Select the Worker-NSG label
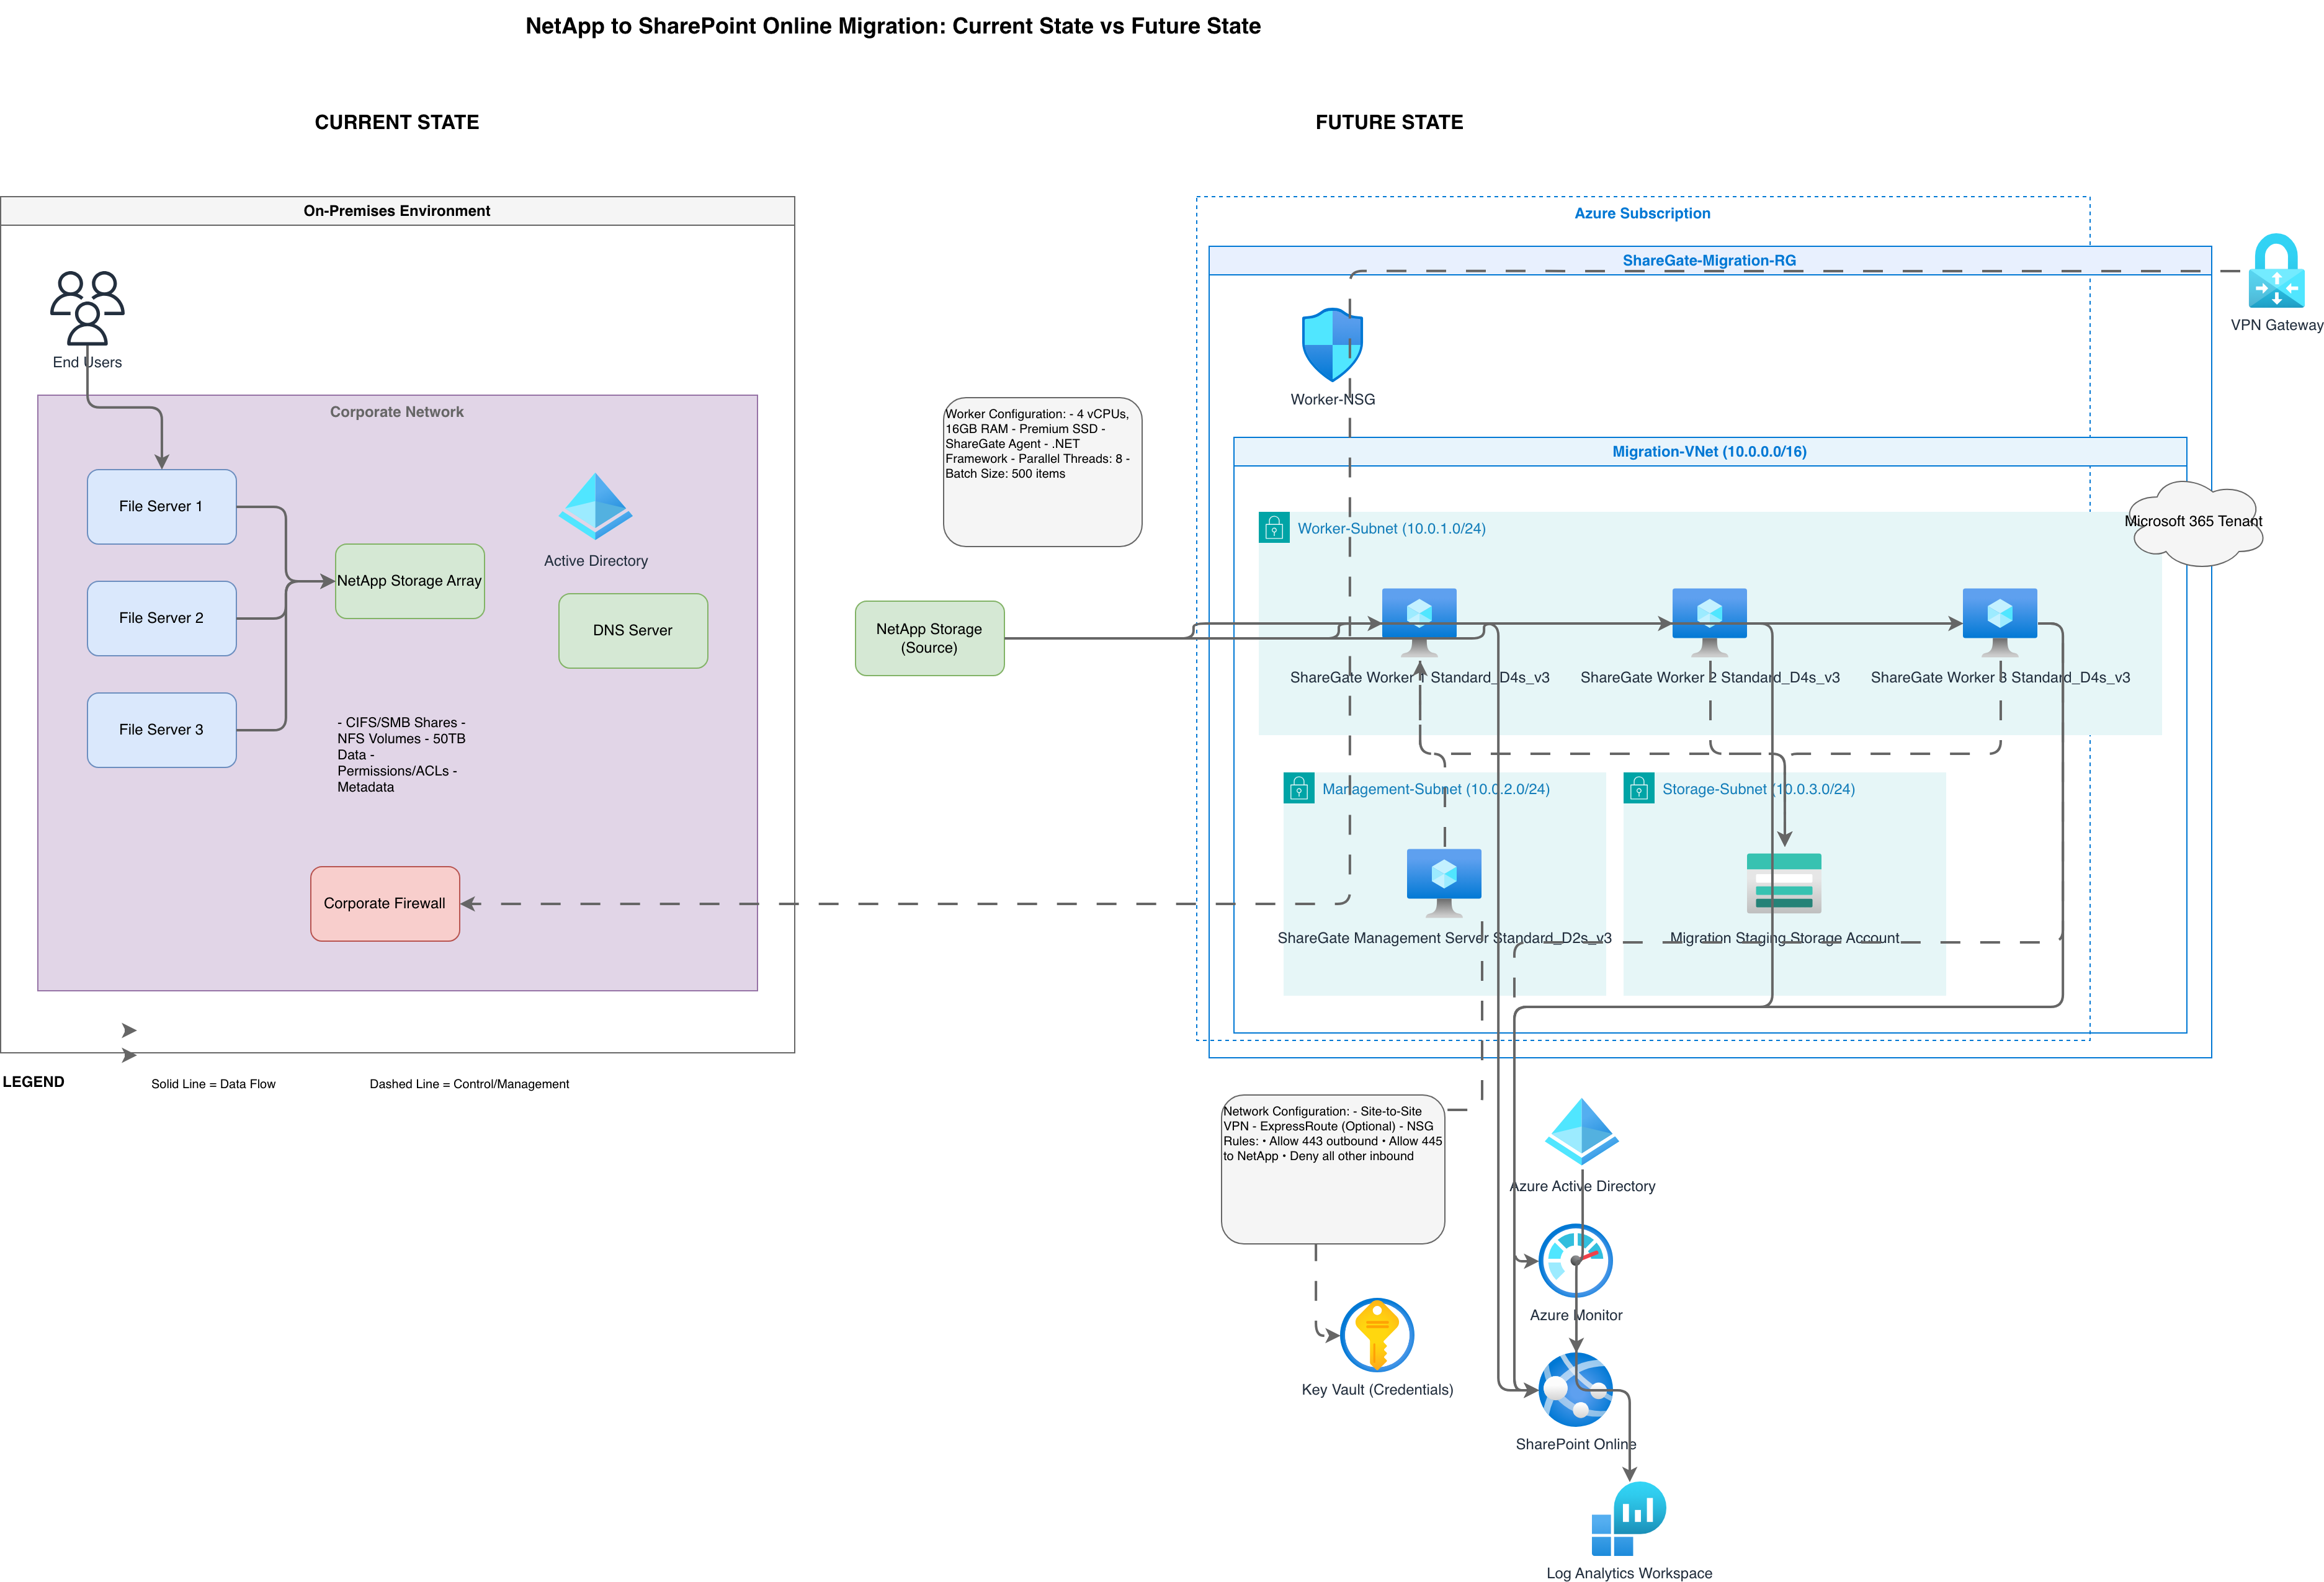Viewport: 2324px width, 1582px height. 1332,399
